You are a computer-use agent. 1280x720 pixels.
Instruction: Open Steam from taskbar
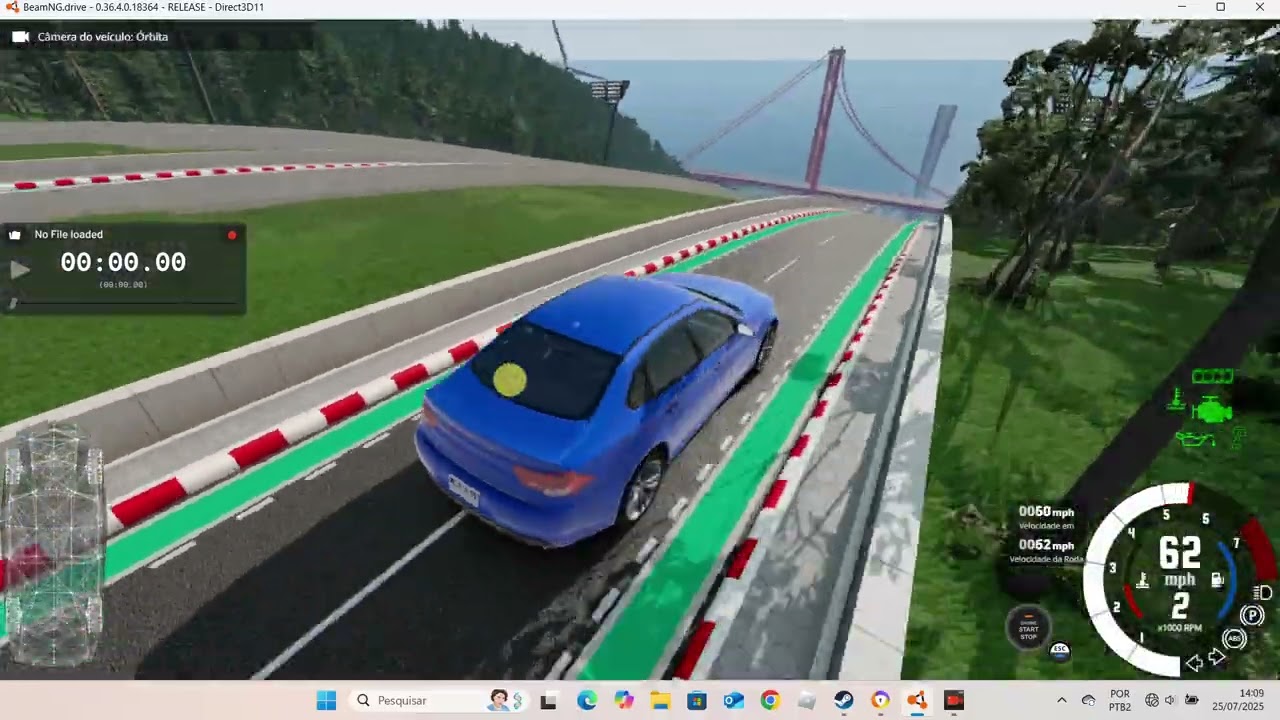pyautogui.click(x=844, y=700)
